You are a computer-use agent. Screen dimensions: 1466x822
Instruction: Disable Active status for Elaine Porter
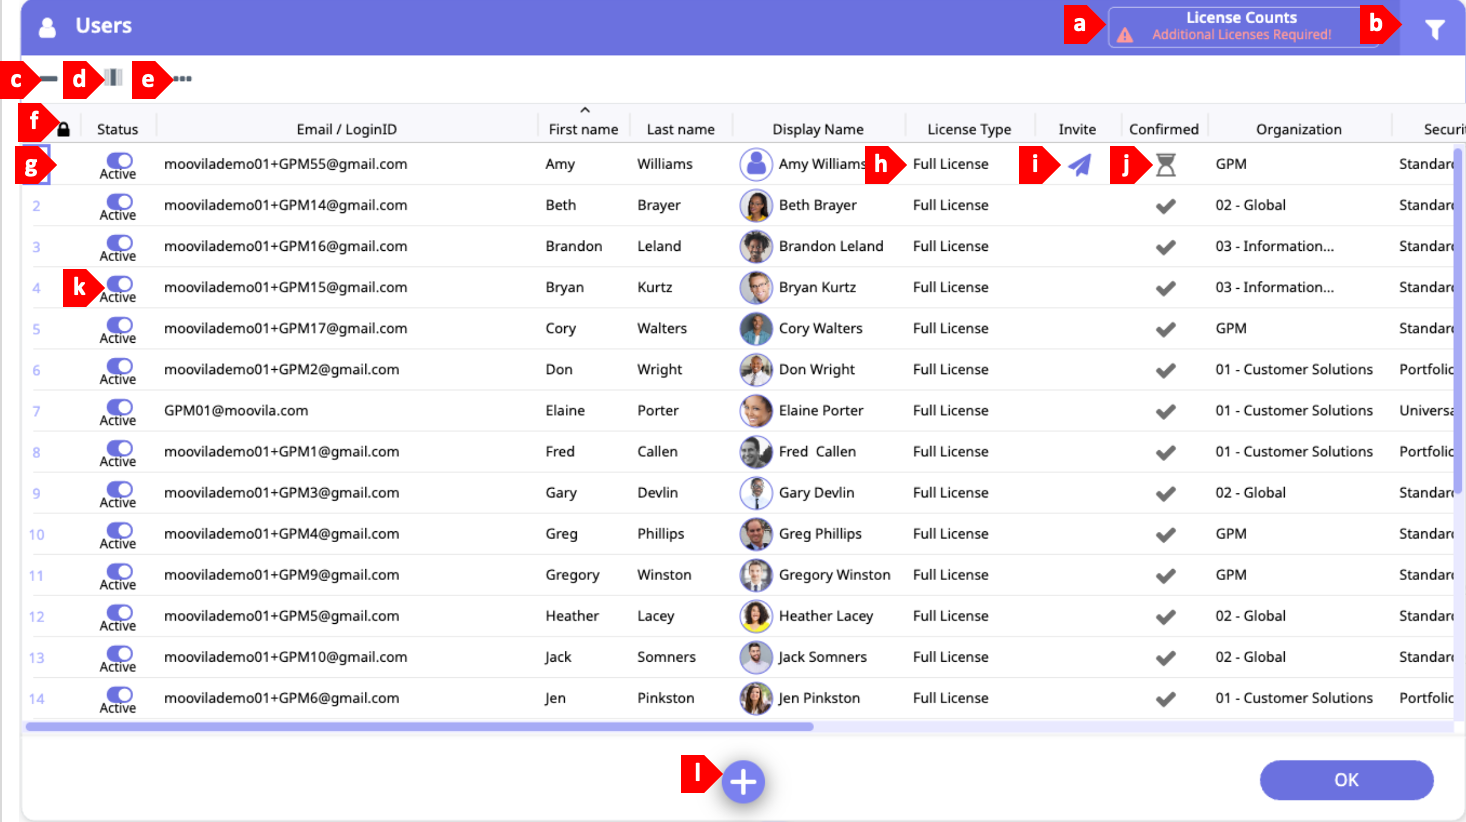(x=120, y=407)
